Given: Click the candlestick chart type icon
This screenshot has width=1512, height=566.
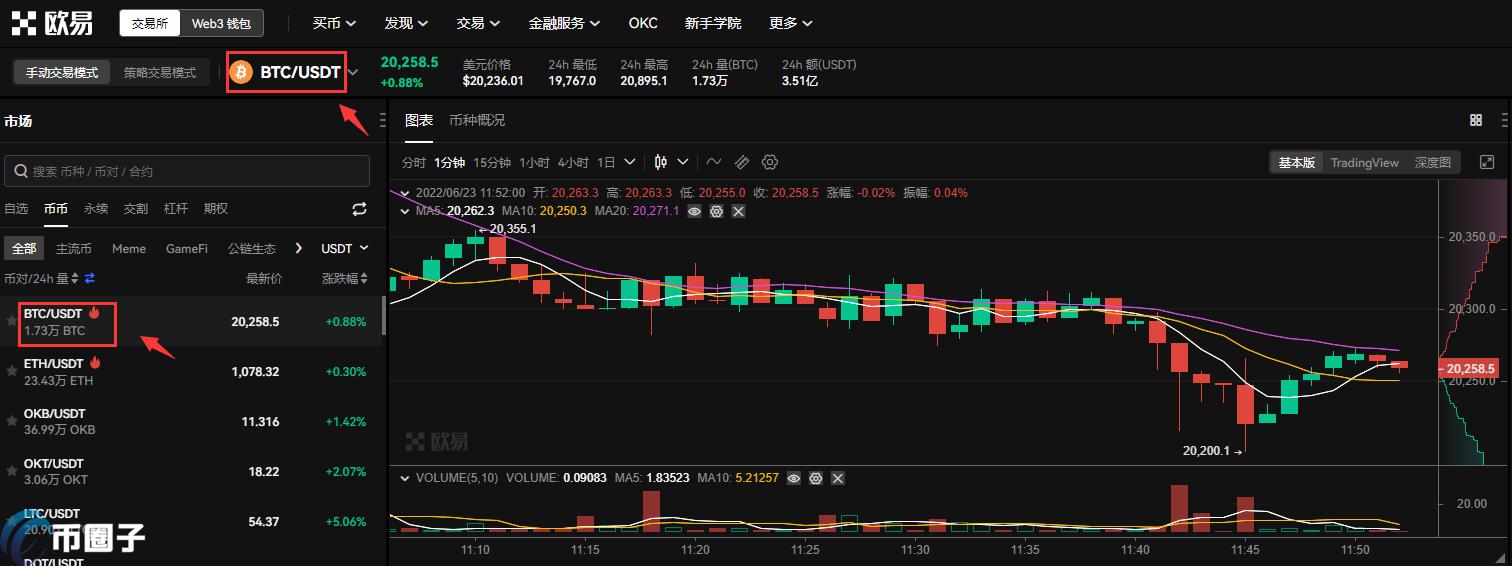Looking at the screenshot, I should pos(661,162).
